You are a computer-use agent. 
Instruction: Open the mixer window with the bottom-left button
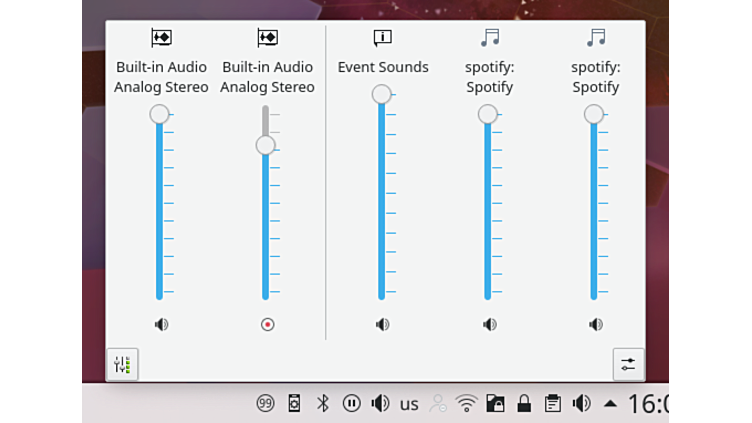pos(122,364)
